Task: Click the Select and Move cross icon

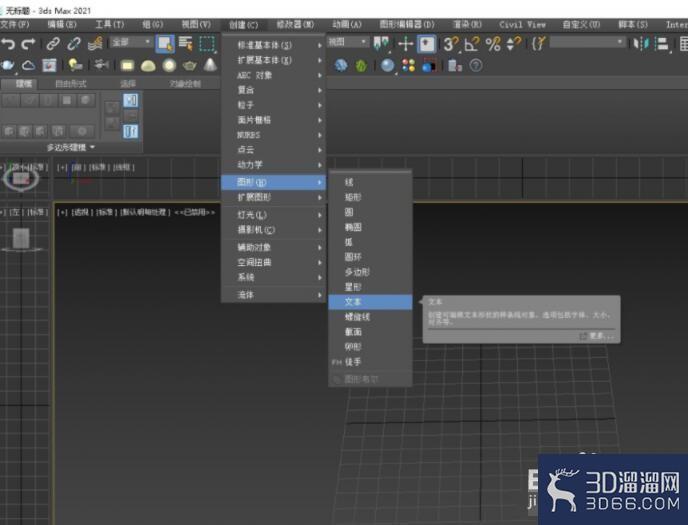Action: click(405, 44)
